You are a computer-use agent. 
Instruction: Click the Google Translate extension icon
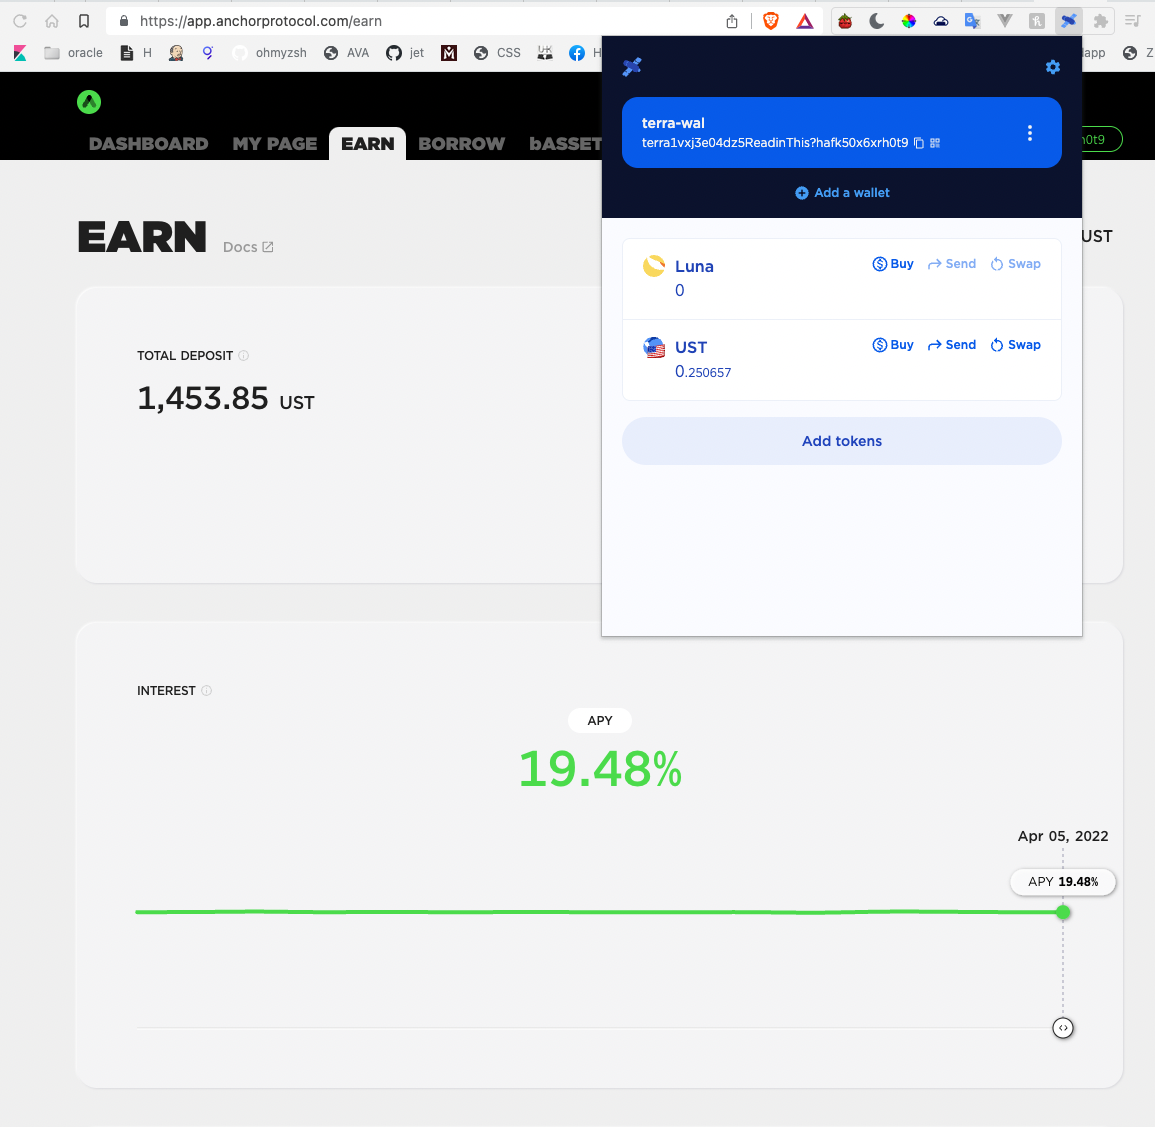coord(972,21)
